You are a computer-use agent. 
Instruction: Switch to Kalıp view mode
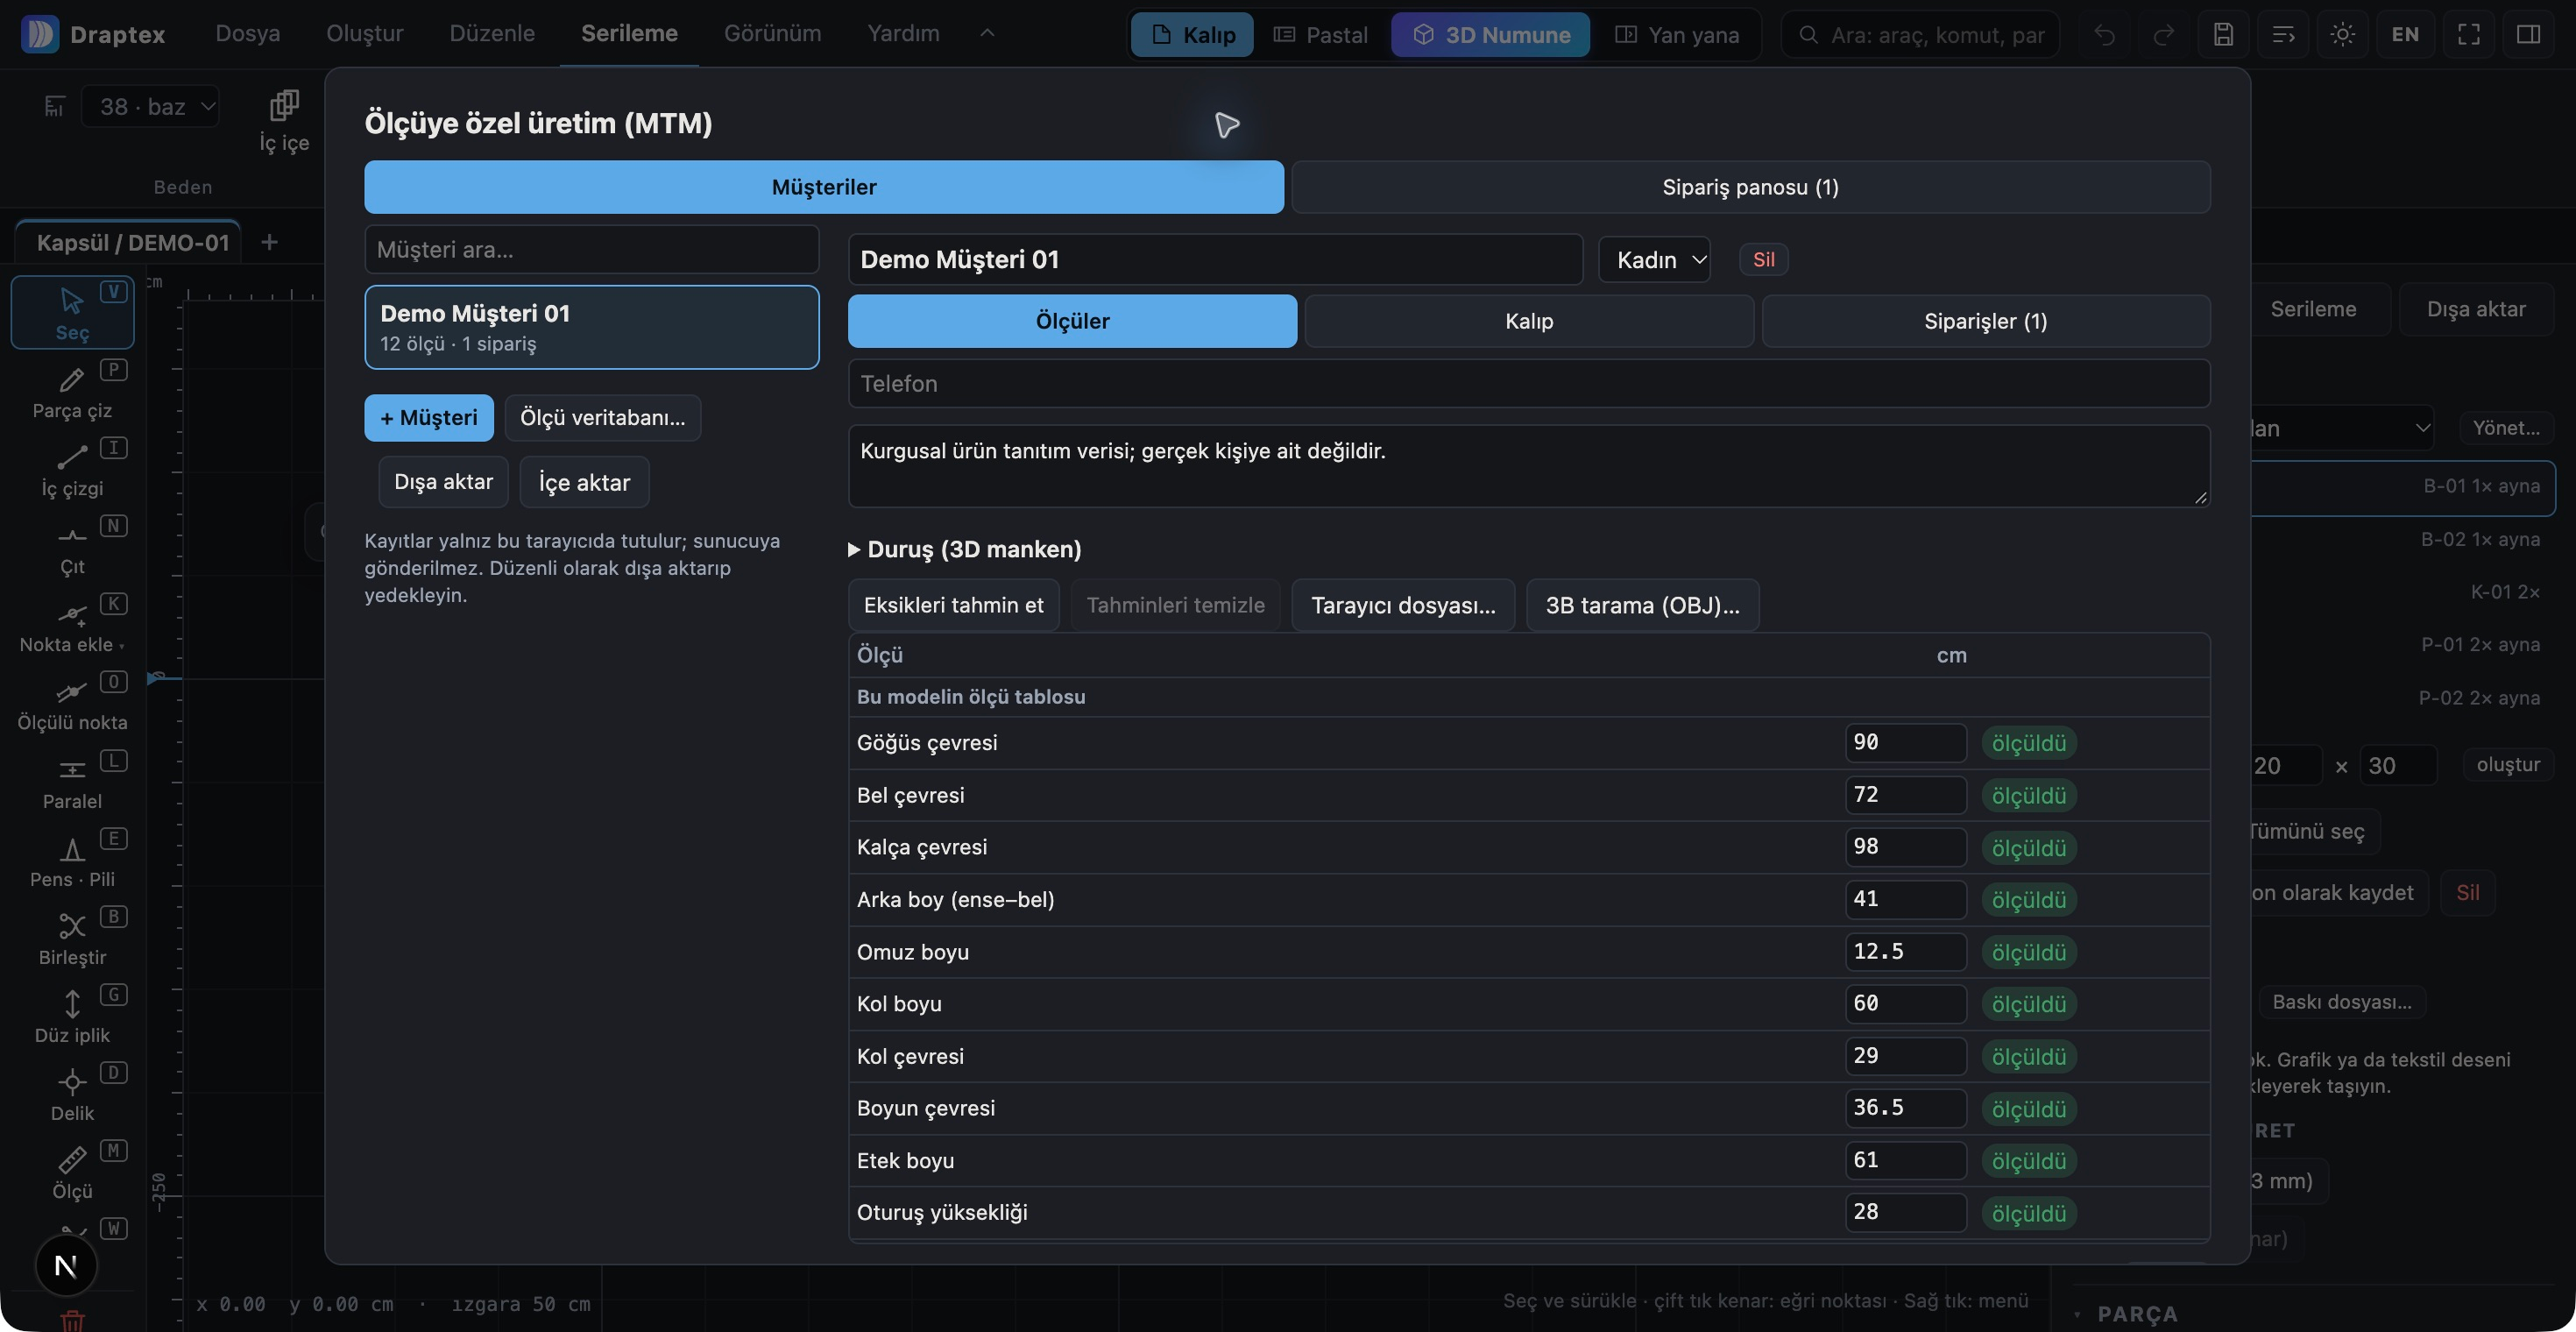1192,35
